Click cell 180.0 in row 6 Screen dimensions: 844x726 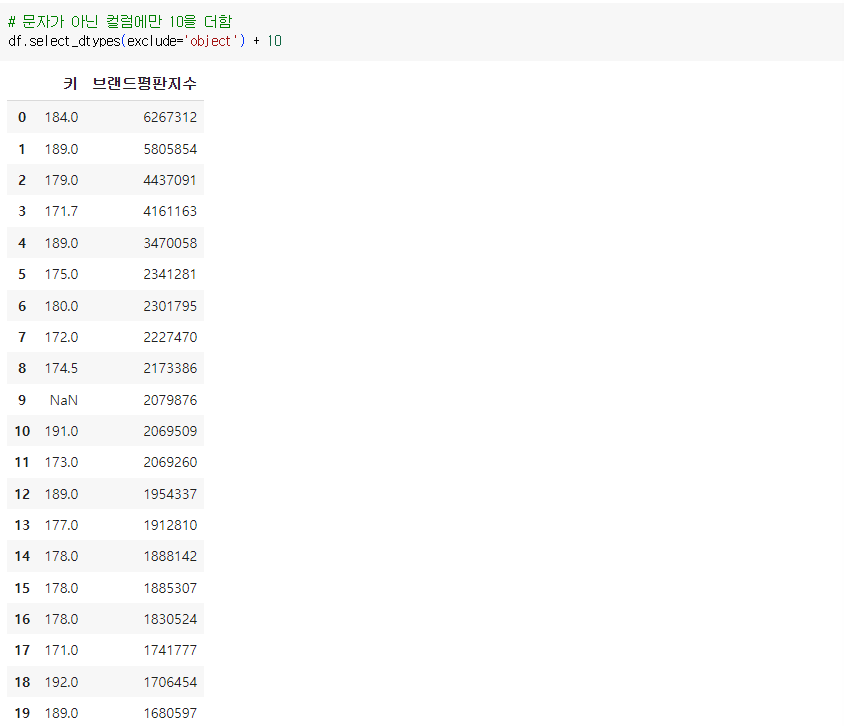tap(61, 306)
